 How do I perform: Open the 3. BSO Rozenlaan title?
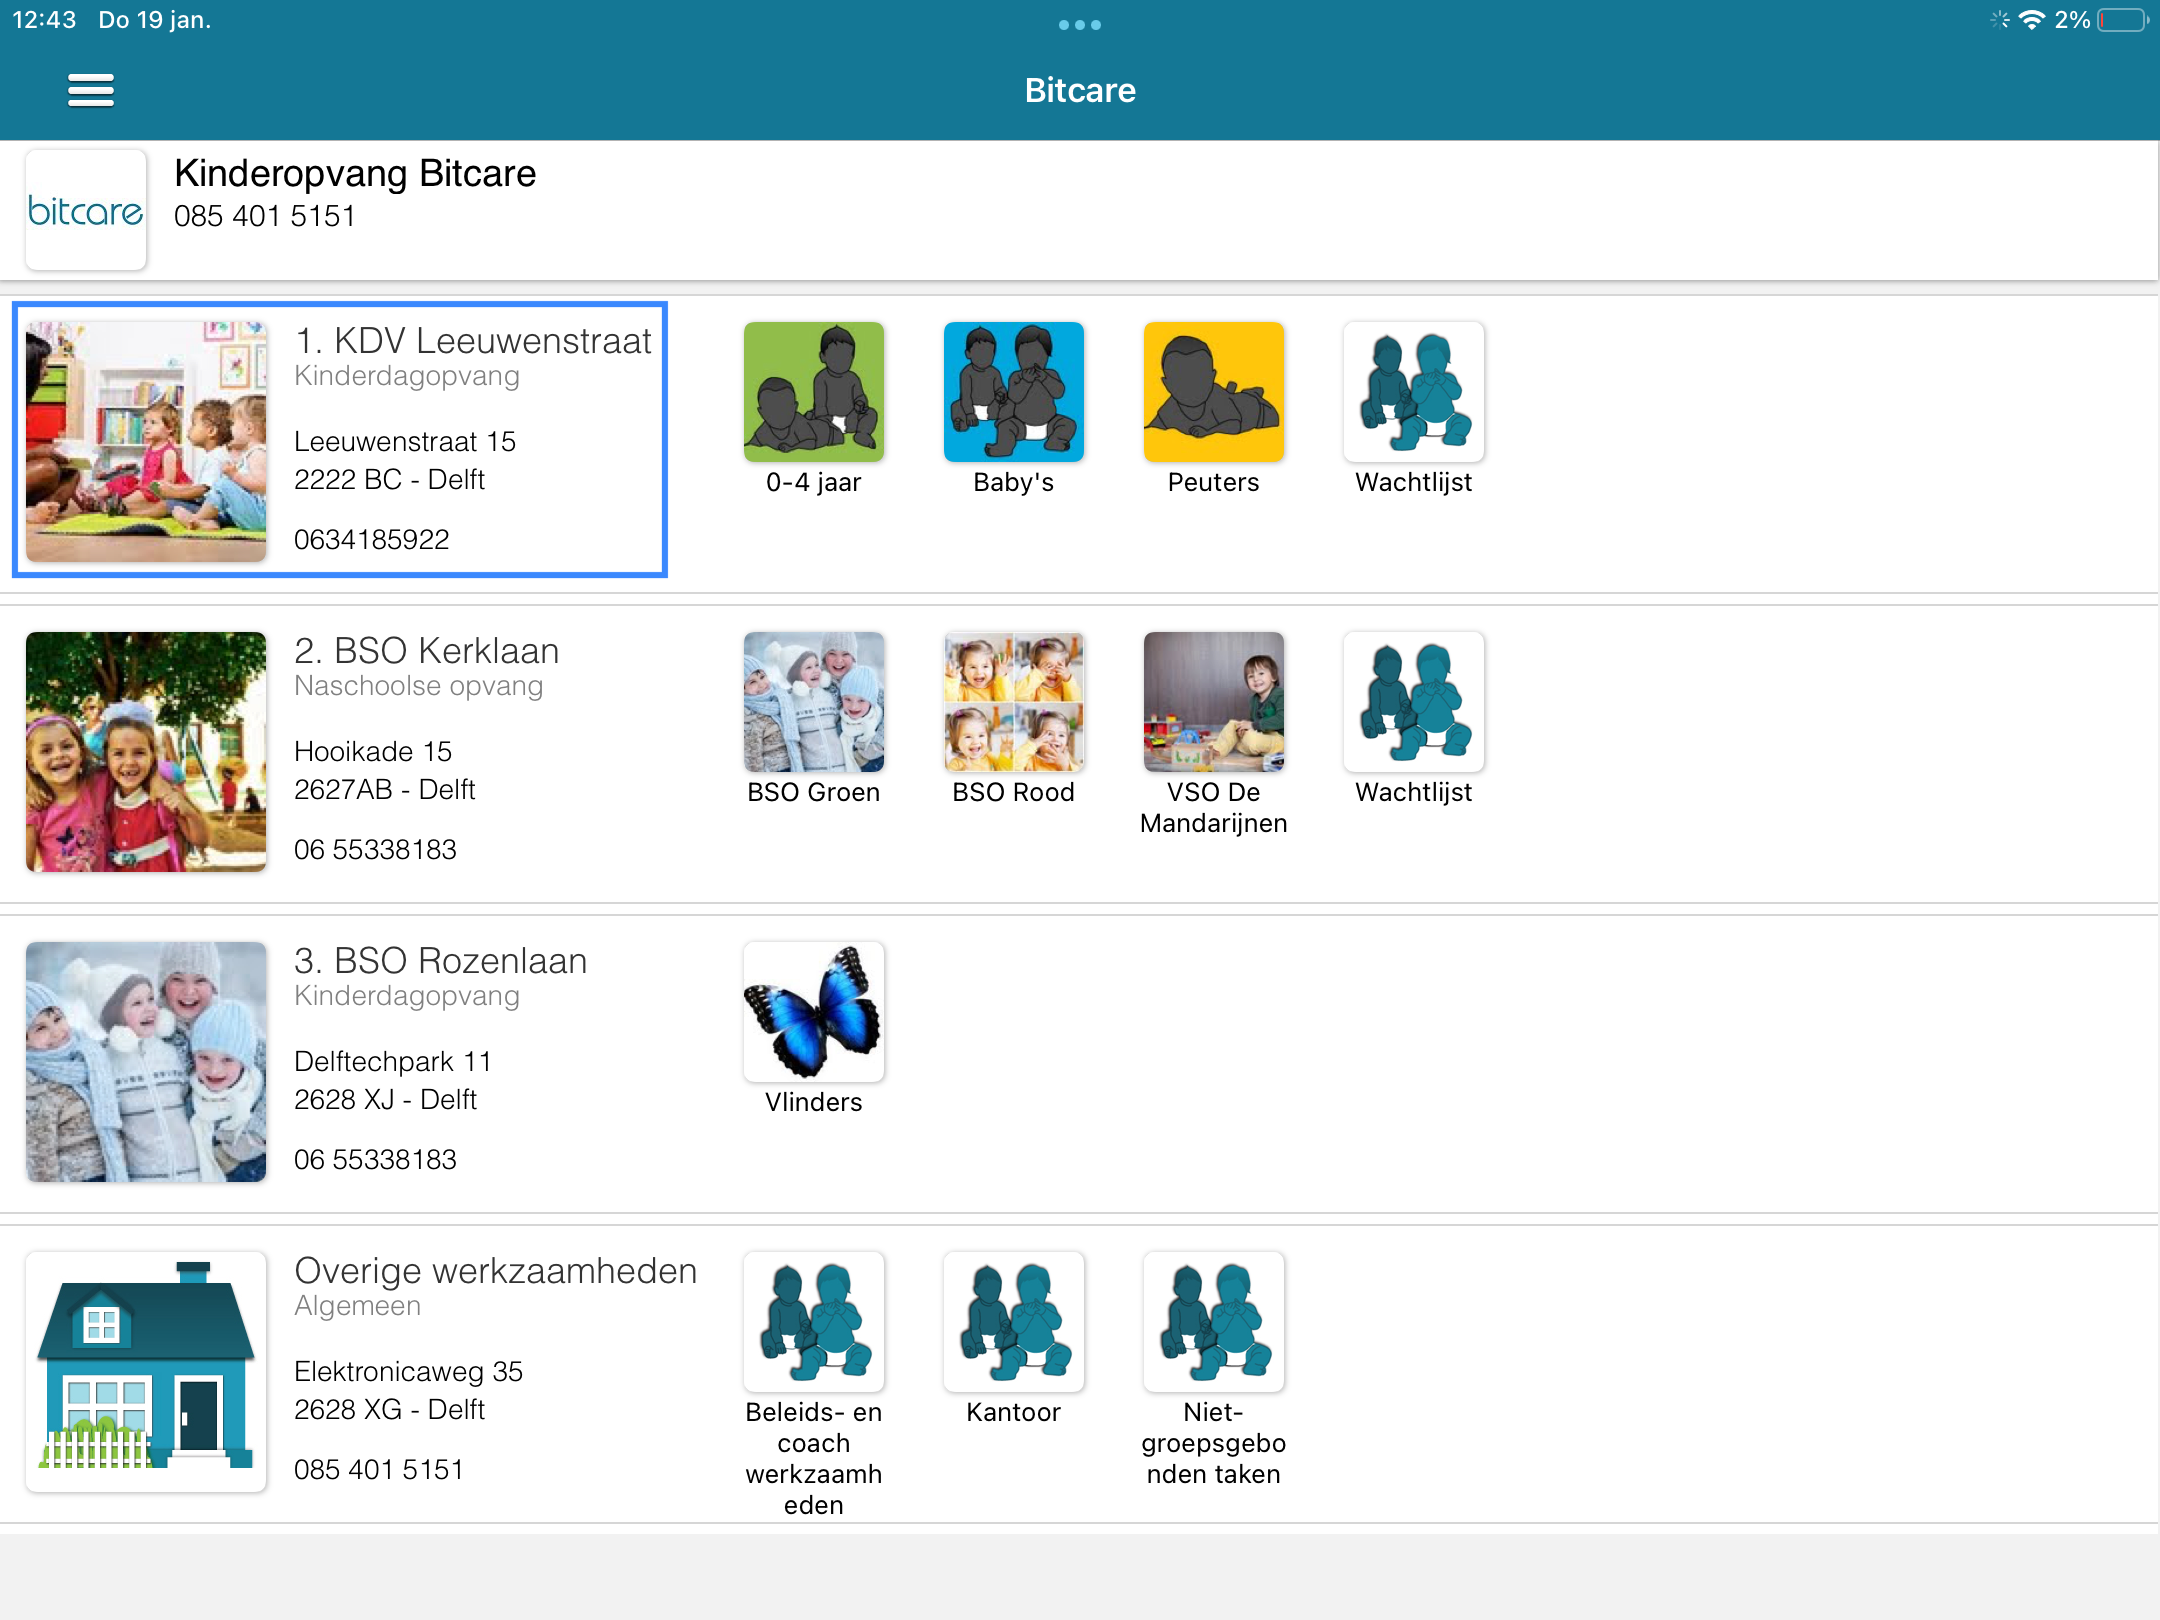[x=441, y=961]
